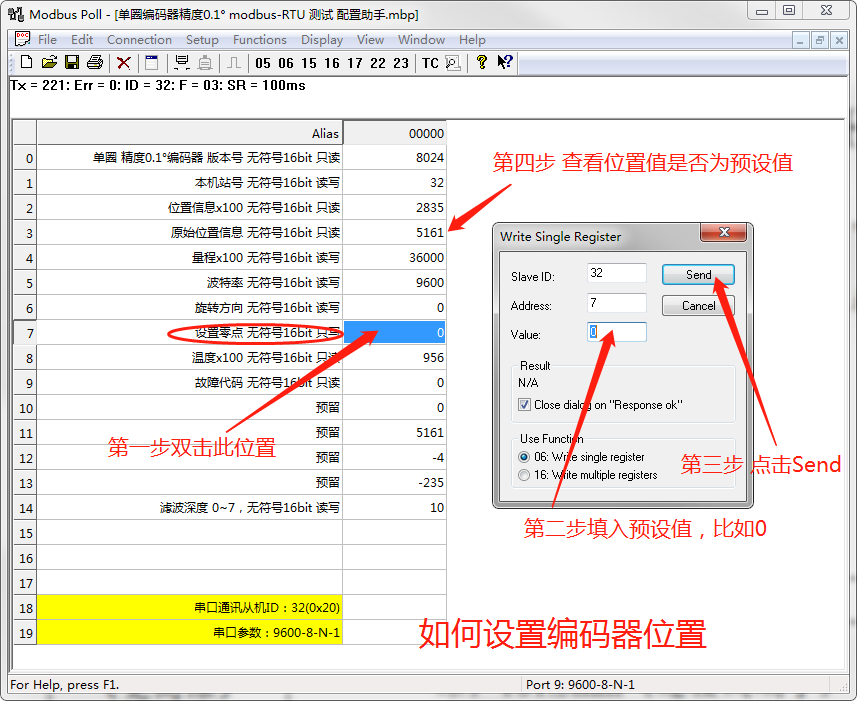Viewport: 857px width, 701px height.
Task: Click function 06 toolbar button
Action: coord(285,63)
